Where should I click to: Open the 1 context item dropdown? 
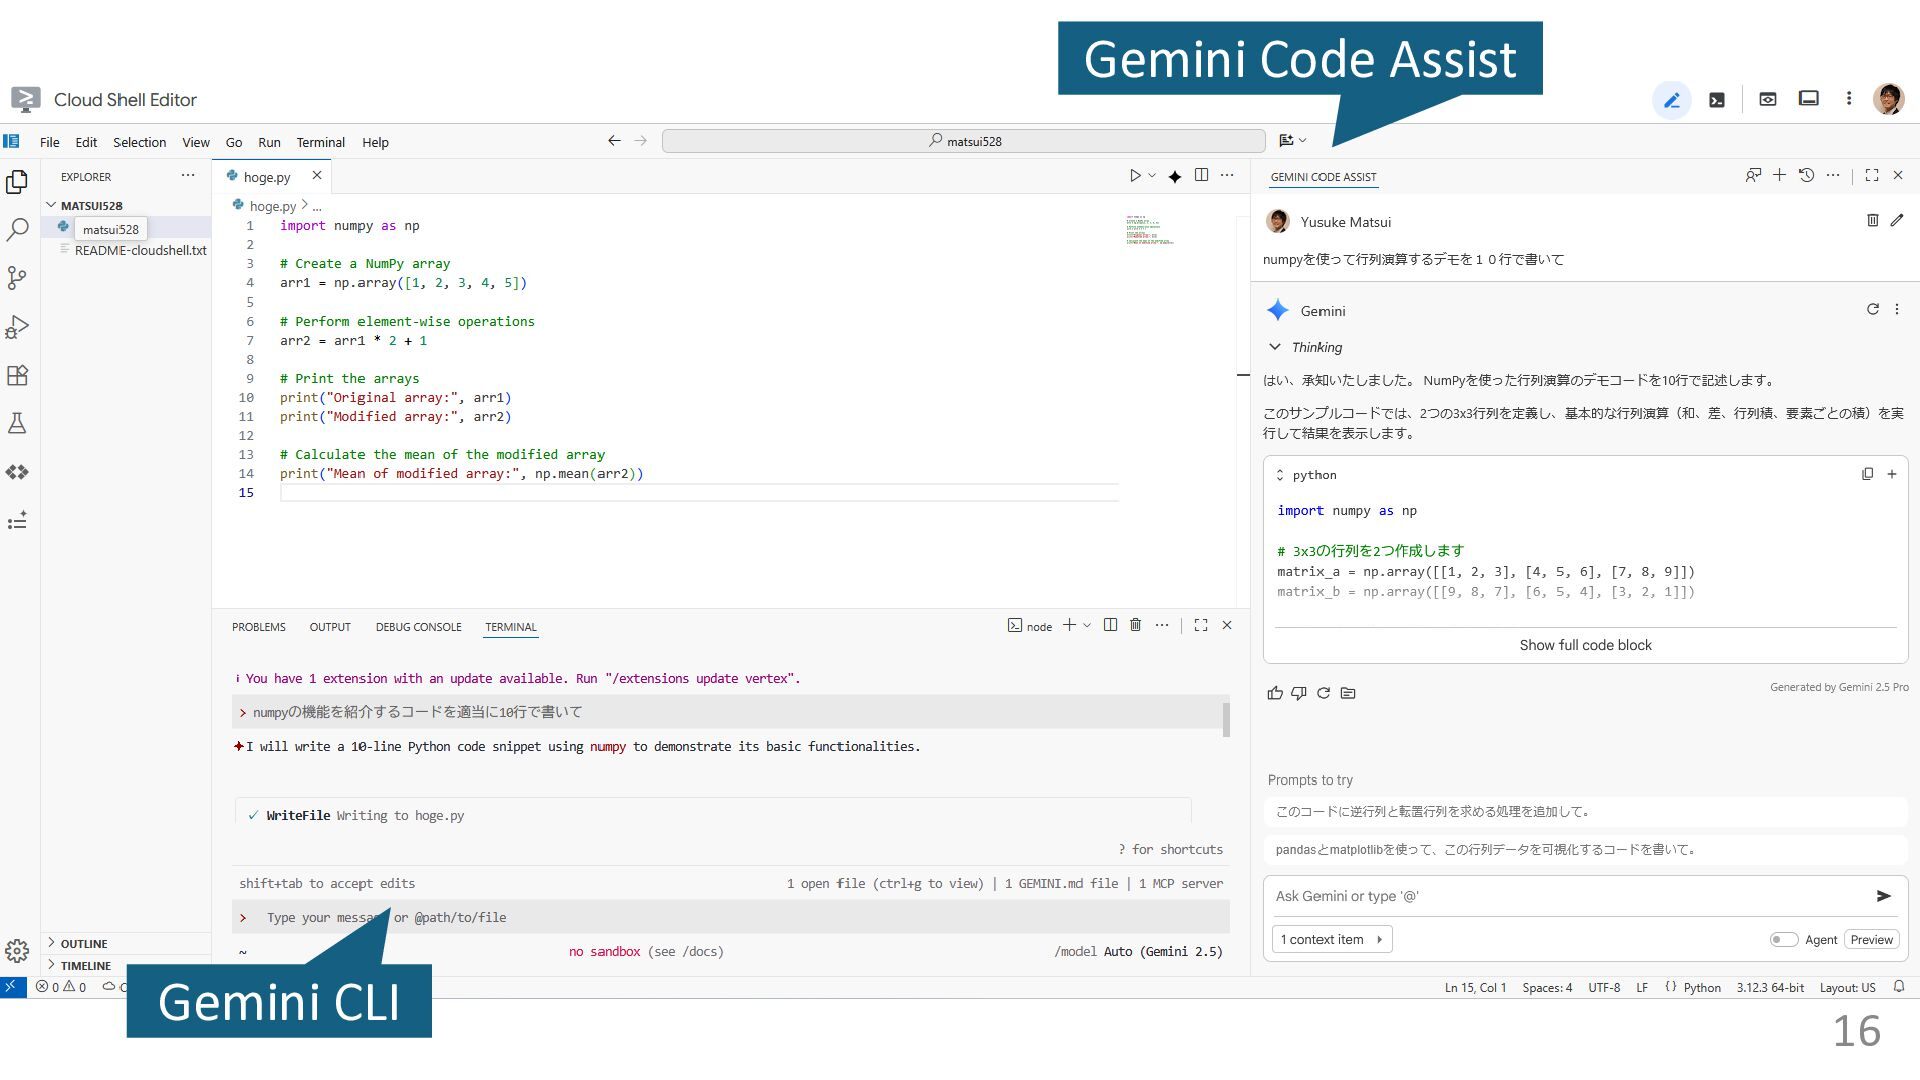point(1332,939)
